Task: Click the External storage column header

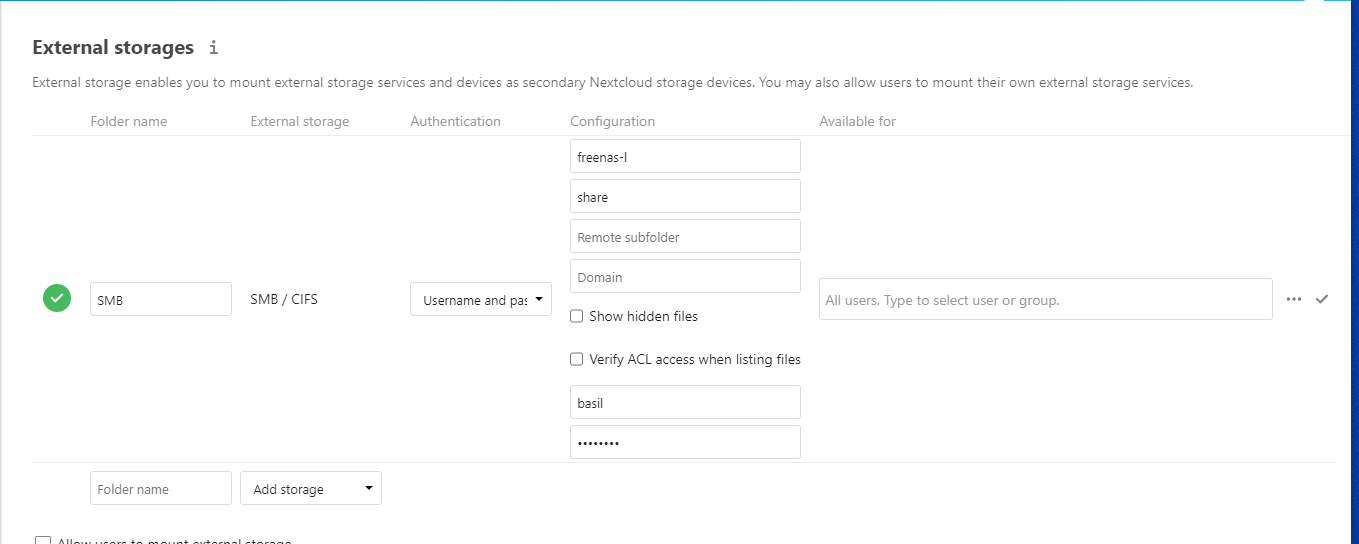Action: coord(300,121)
